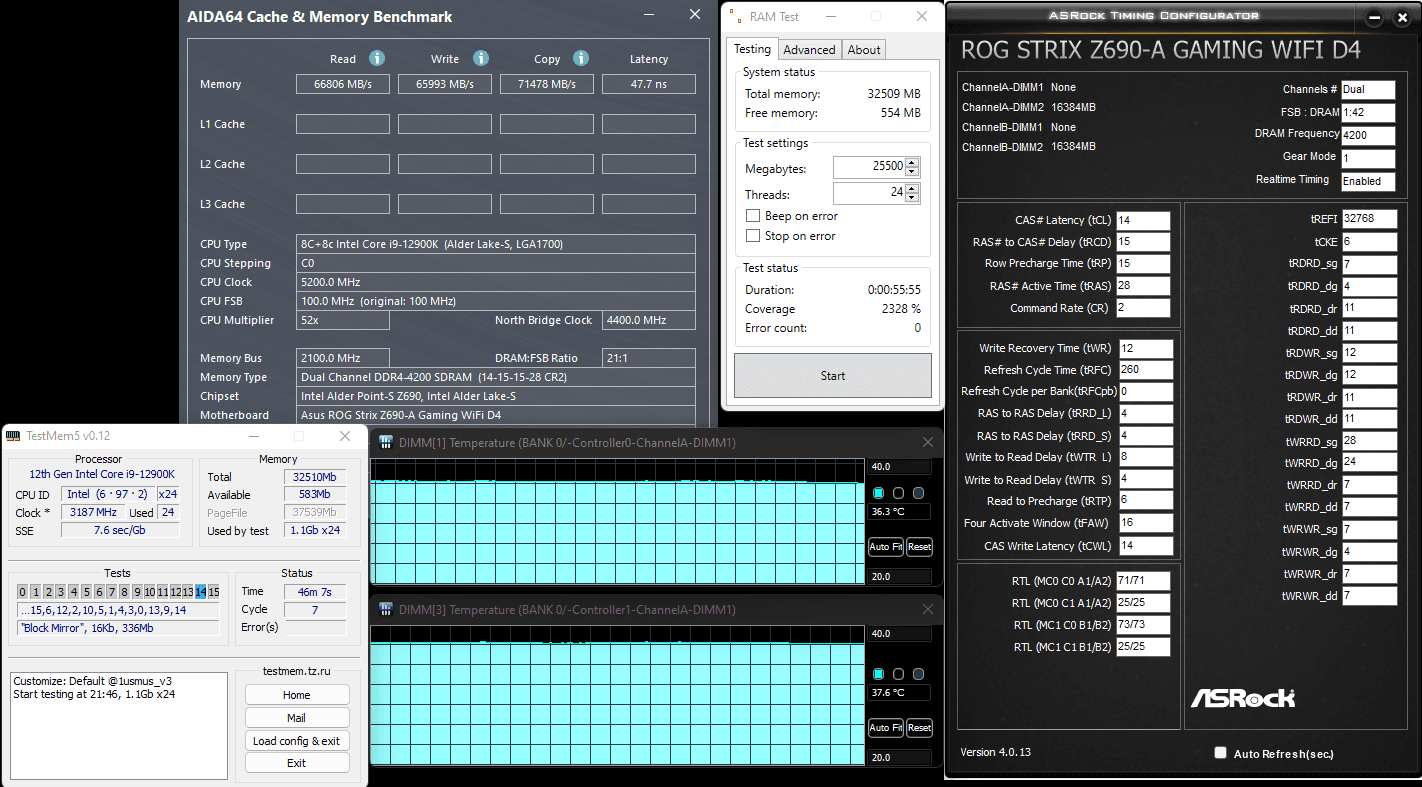Select cyan color swatch in DIMM[1] graph
The height and width of the screenshot is (787, 1422).
[878, 493]
